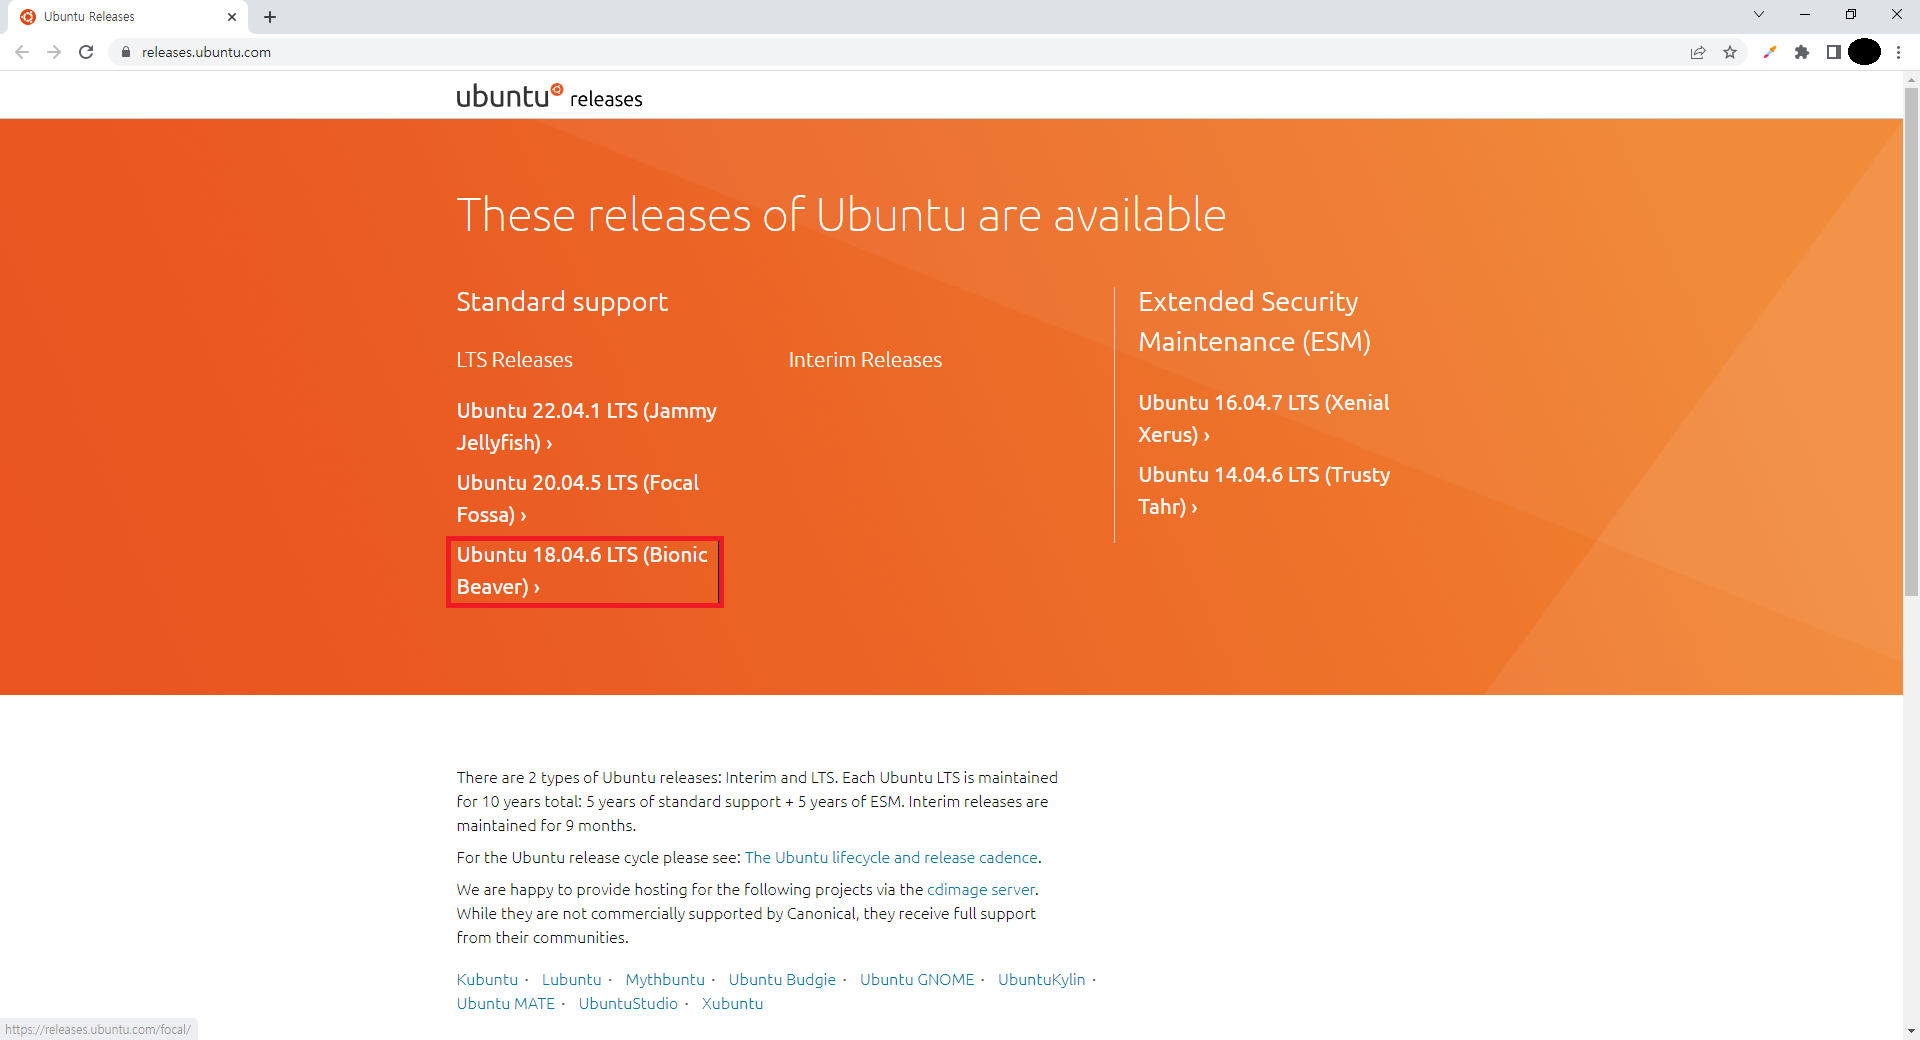Image resolution: width=1920 pixels, height=1040 pixels.
Task: Close the Ubuntu Releases tab
Action: tap(232, 17)
